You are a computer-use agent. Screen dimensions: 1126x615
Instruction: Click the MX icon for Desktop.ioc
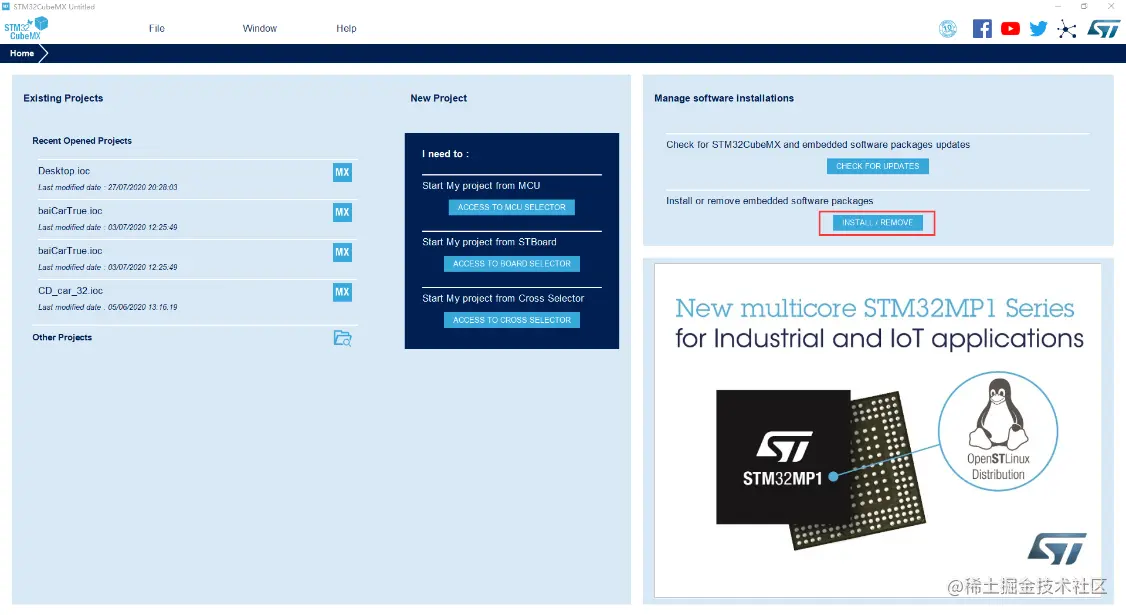[343, 172]
